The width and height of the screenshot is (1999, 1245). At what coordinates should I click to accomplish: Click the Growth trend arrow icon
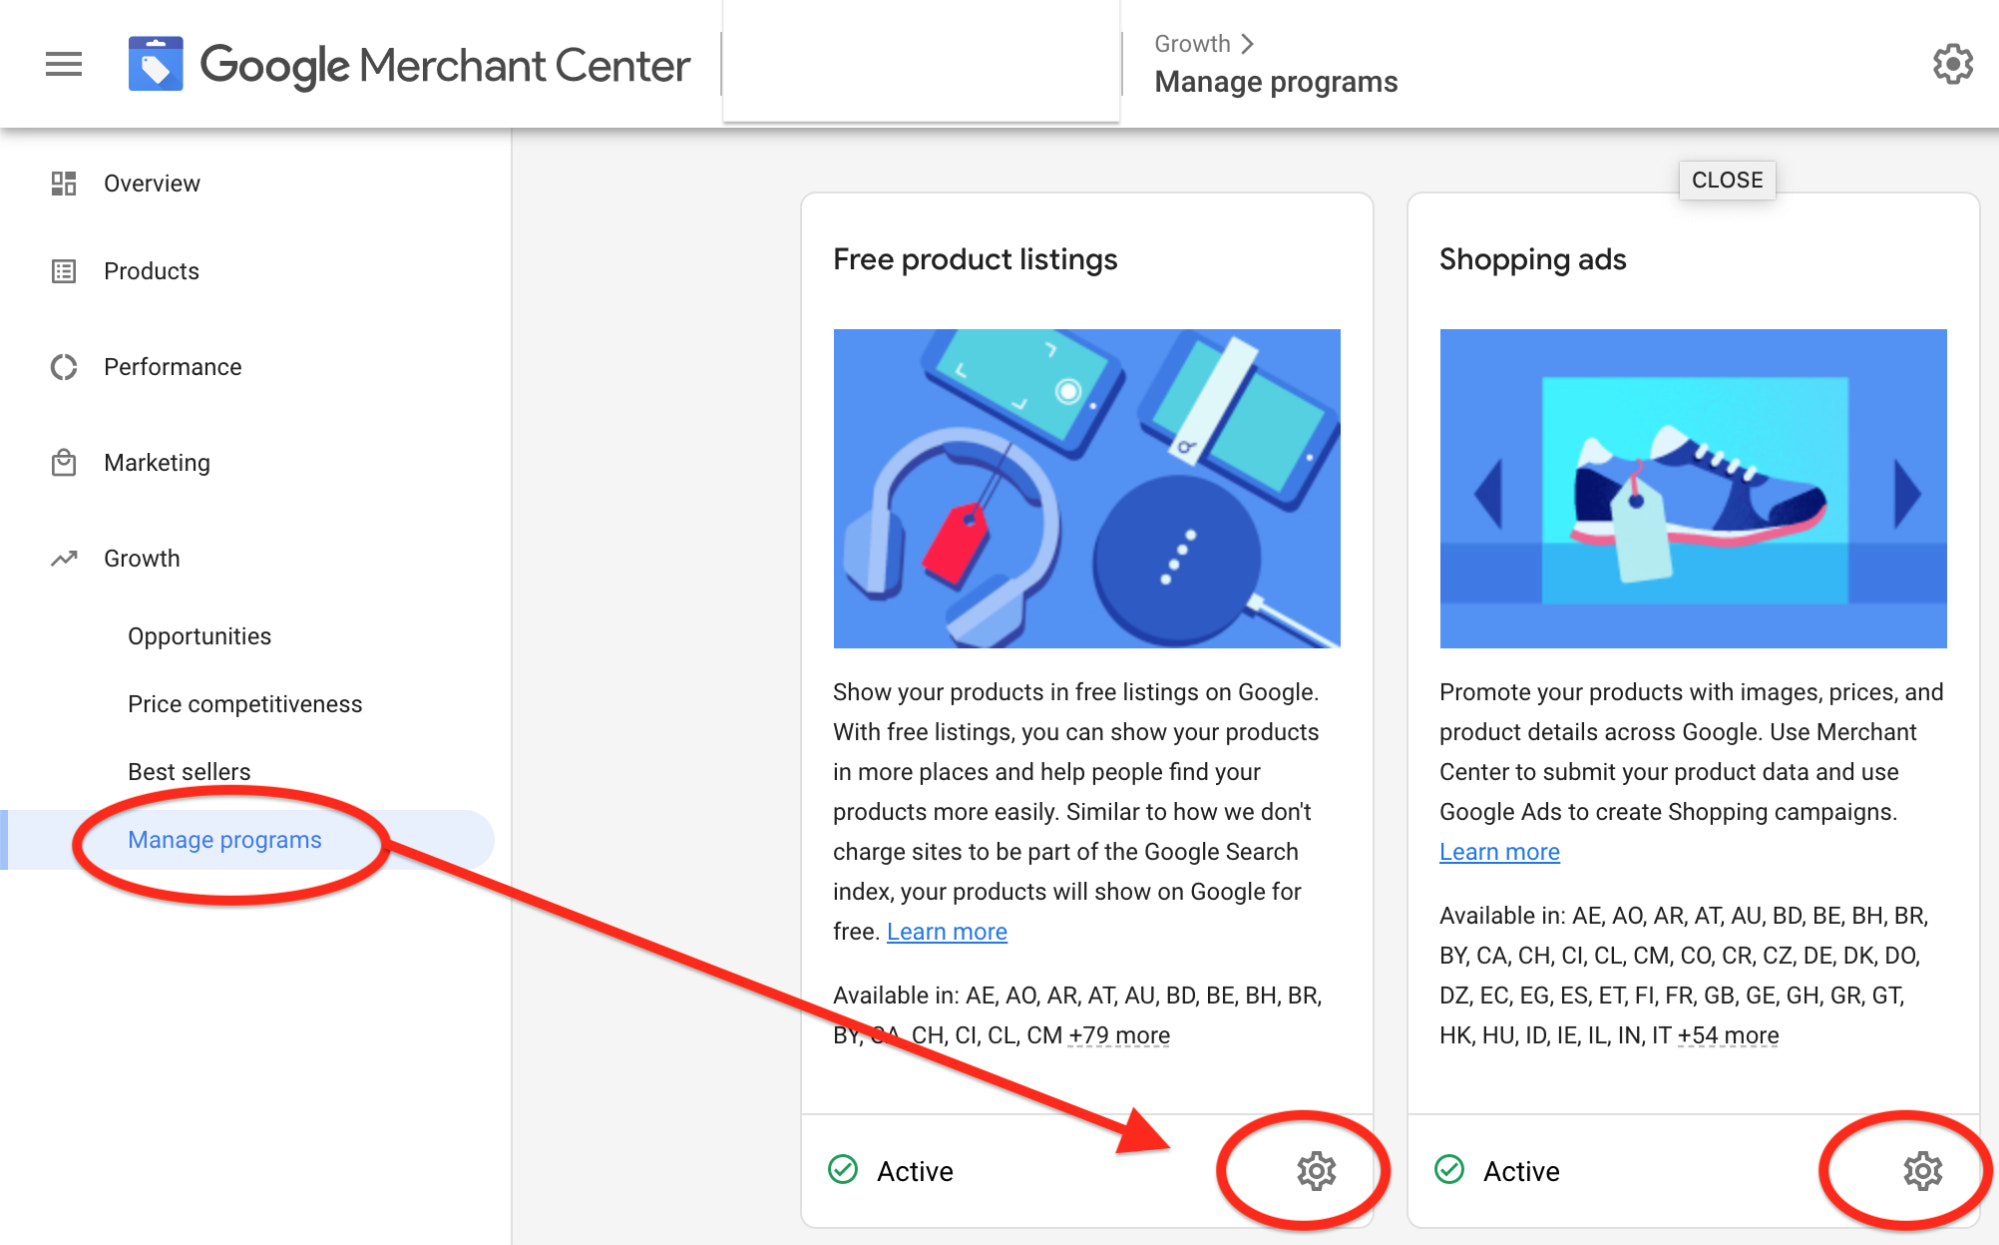point(64,558)
